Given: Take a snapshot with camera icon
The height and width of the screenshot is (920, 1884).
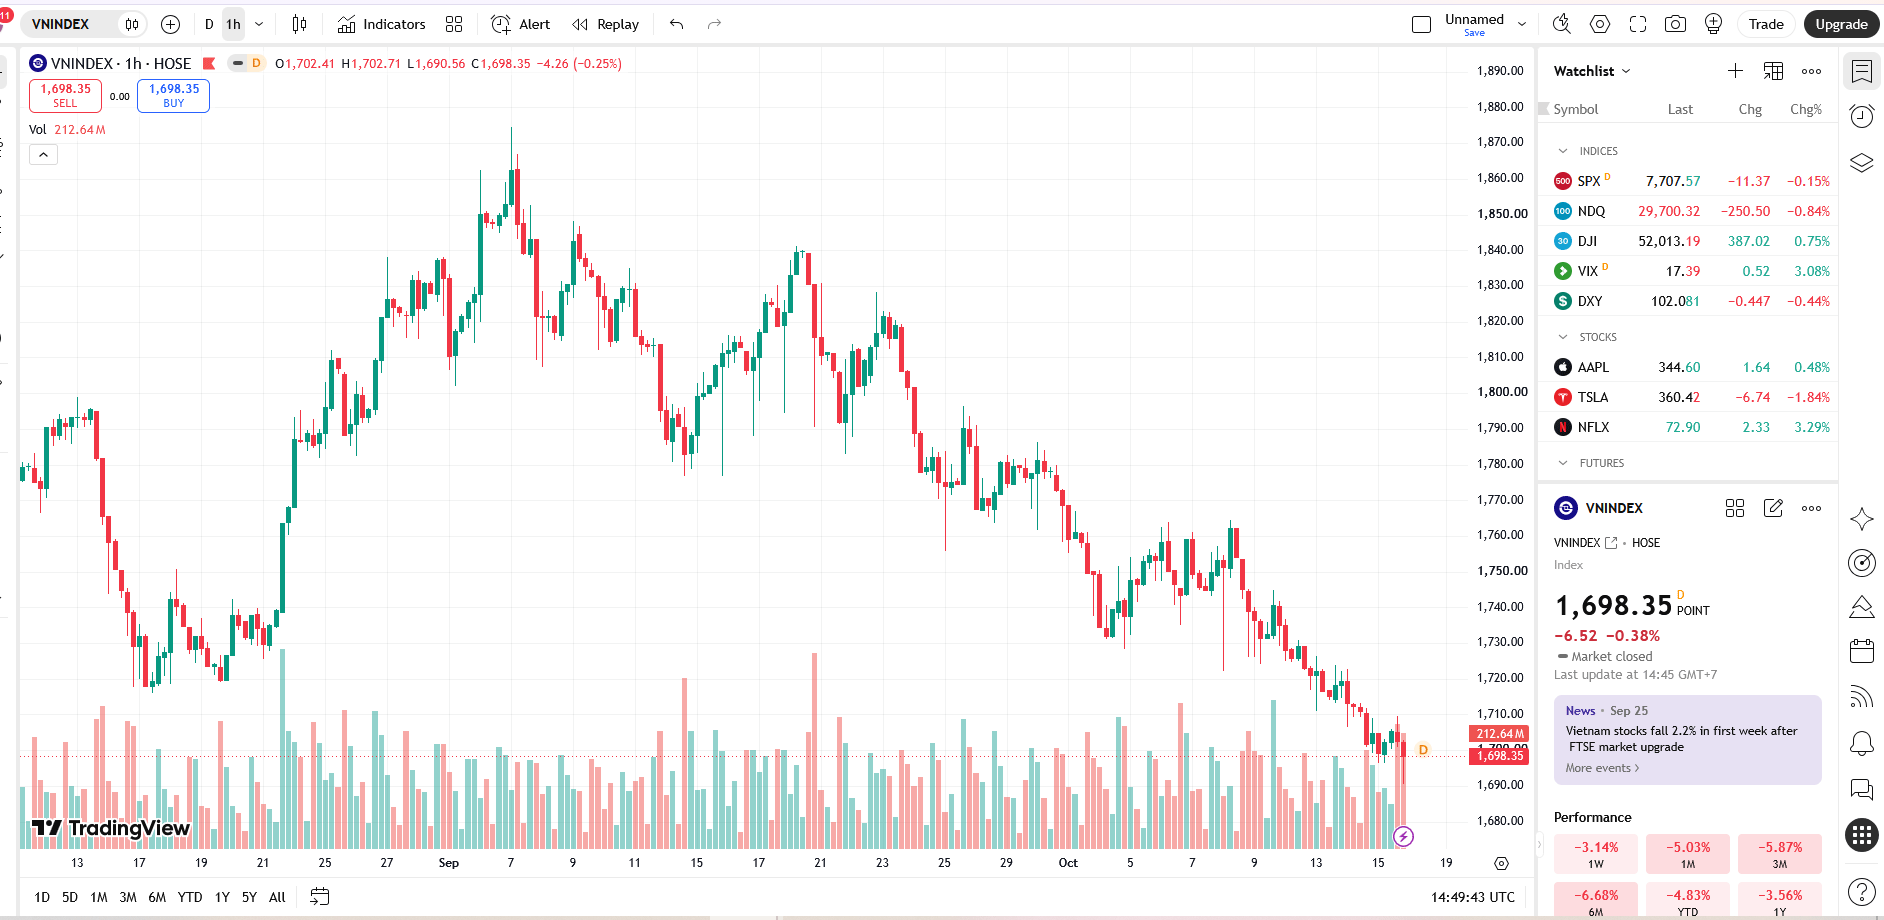Looking at the screenshot, I should pos(1675,24).
